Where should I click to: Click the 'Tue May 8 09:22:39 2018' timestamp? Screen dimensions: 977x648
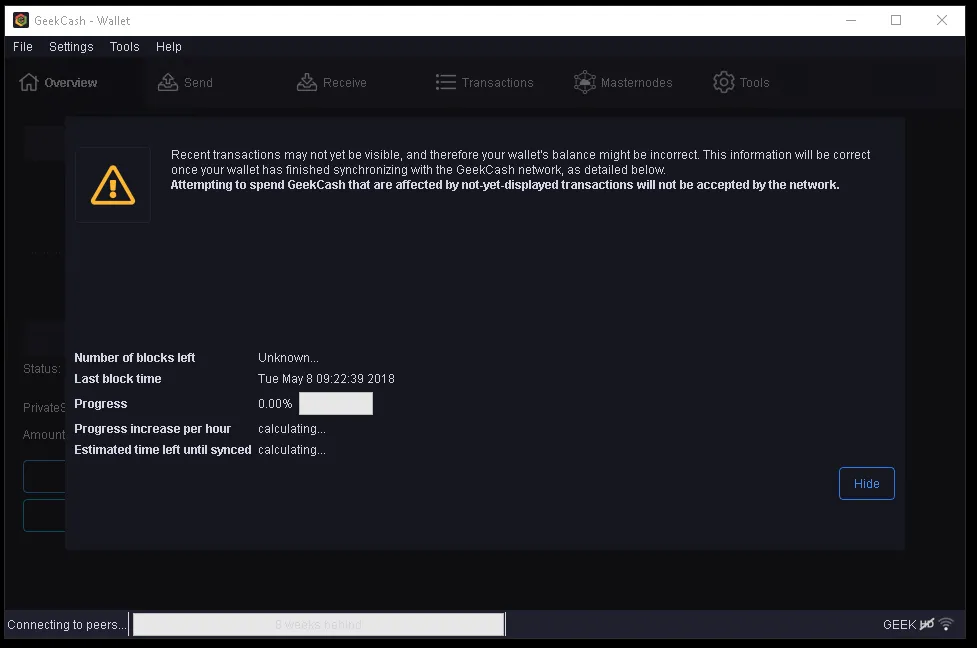coord(326,379)
